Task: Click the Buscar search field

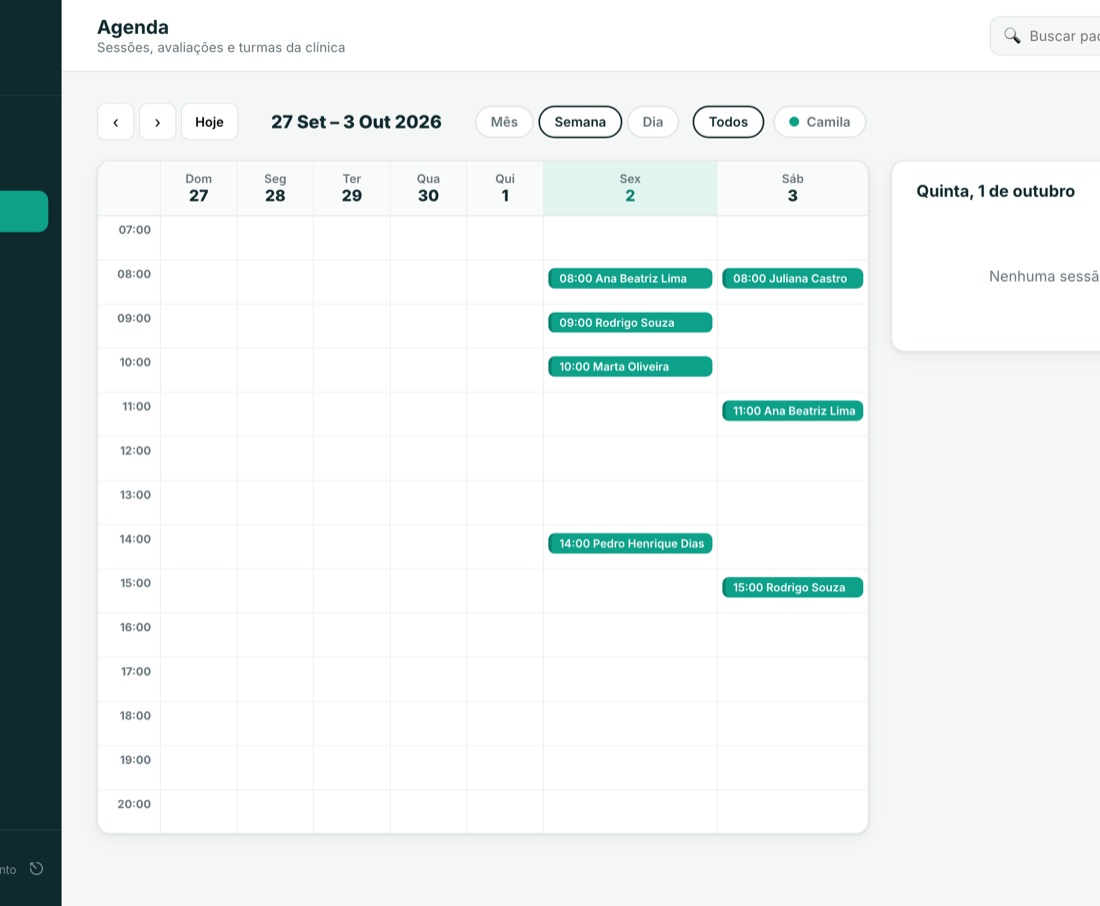Action: pos(1045,36)
